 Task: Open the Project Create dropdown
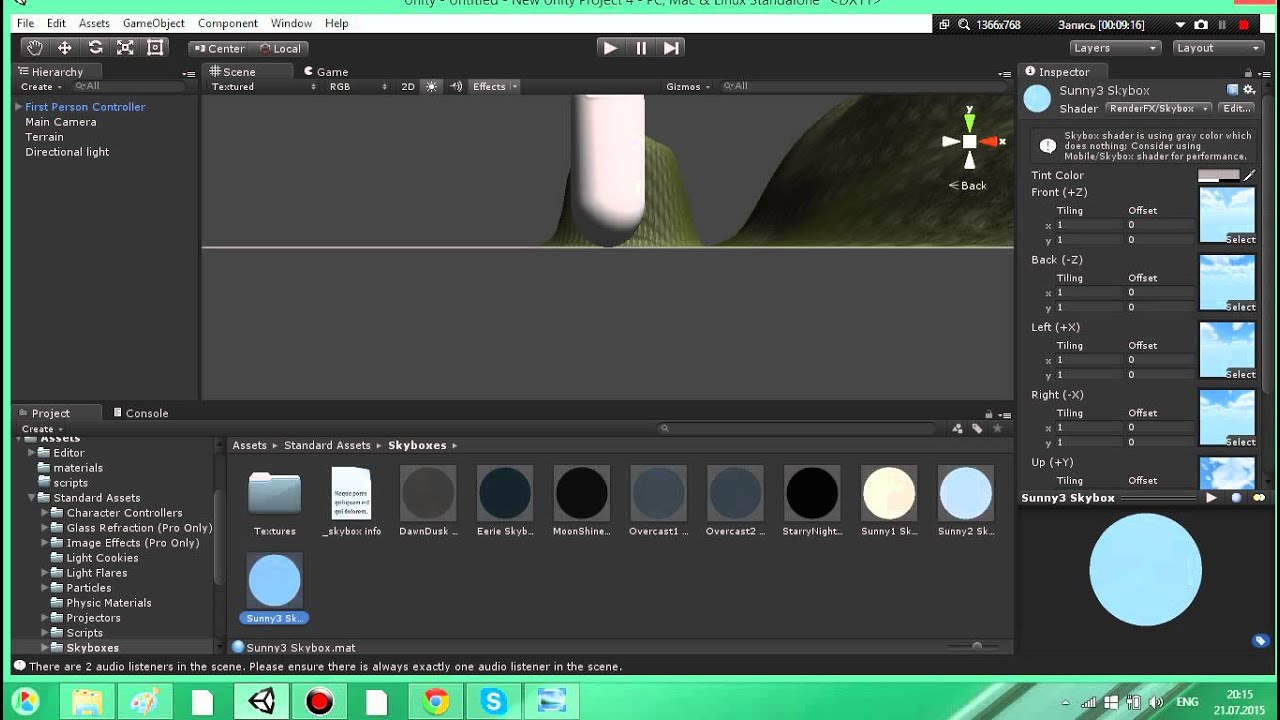click(41, 429)
